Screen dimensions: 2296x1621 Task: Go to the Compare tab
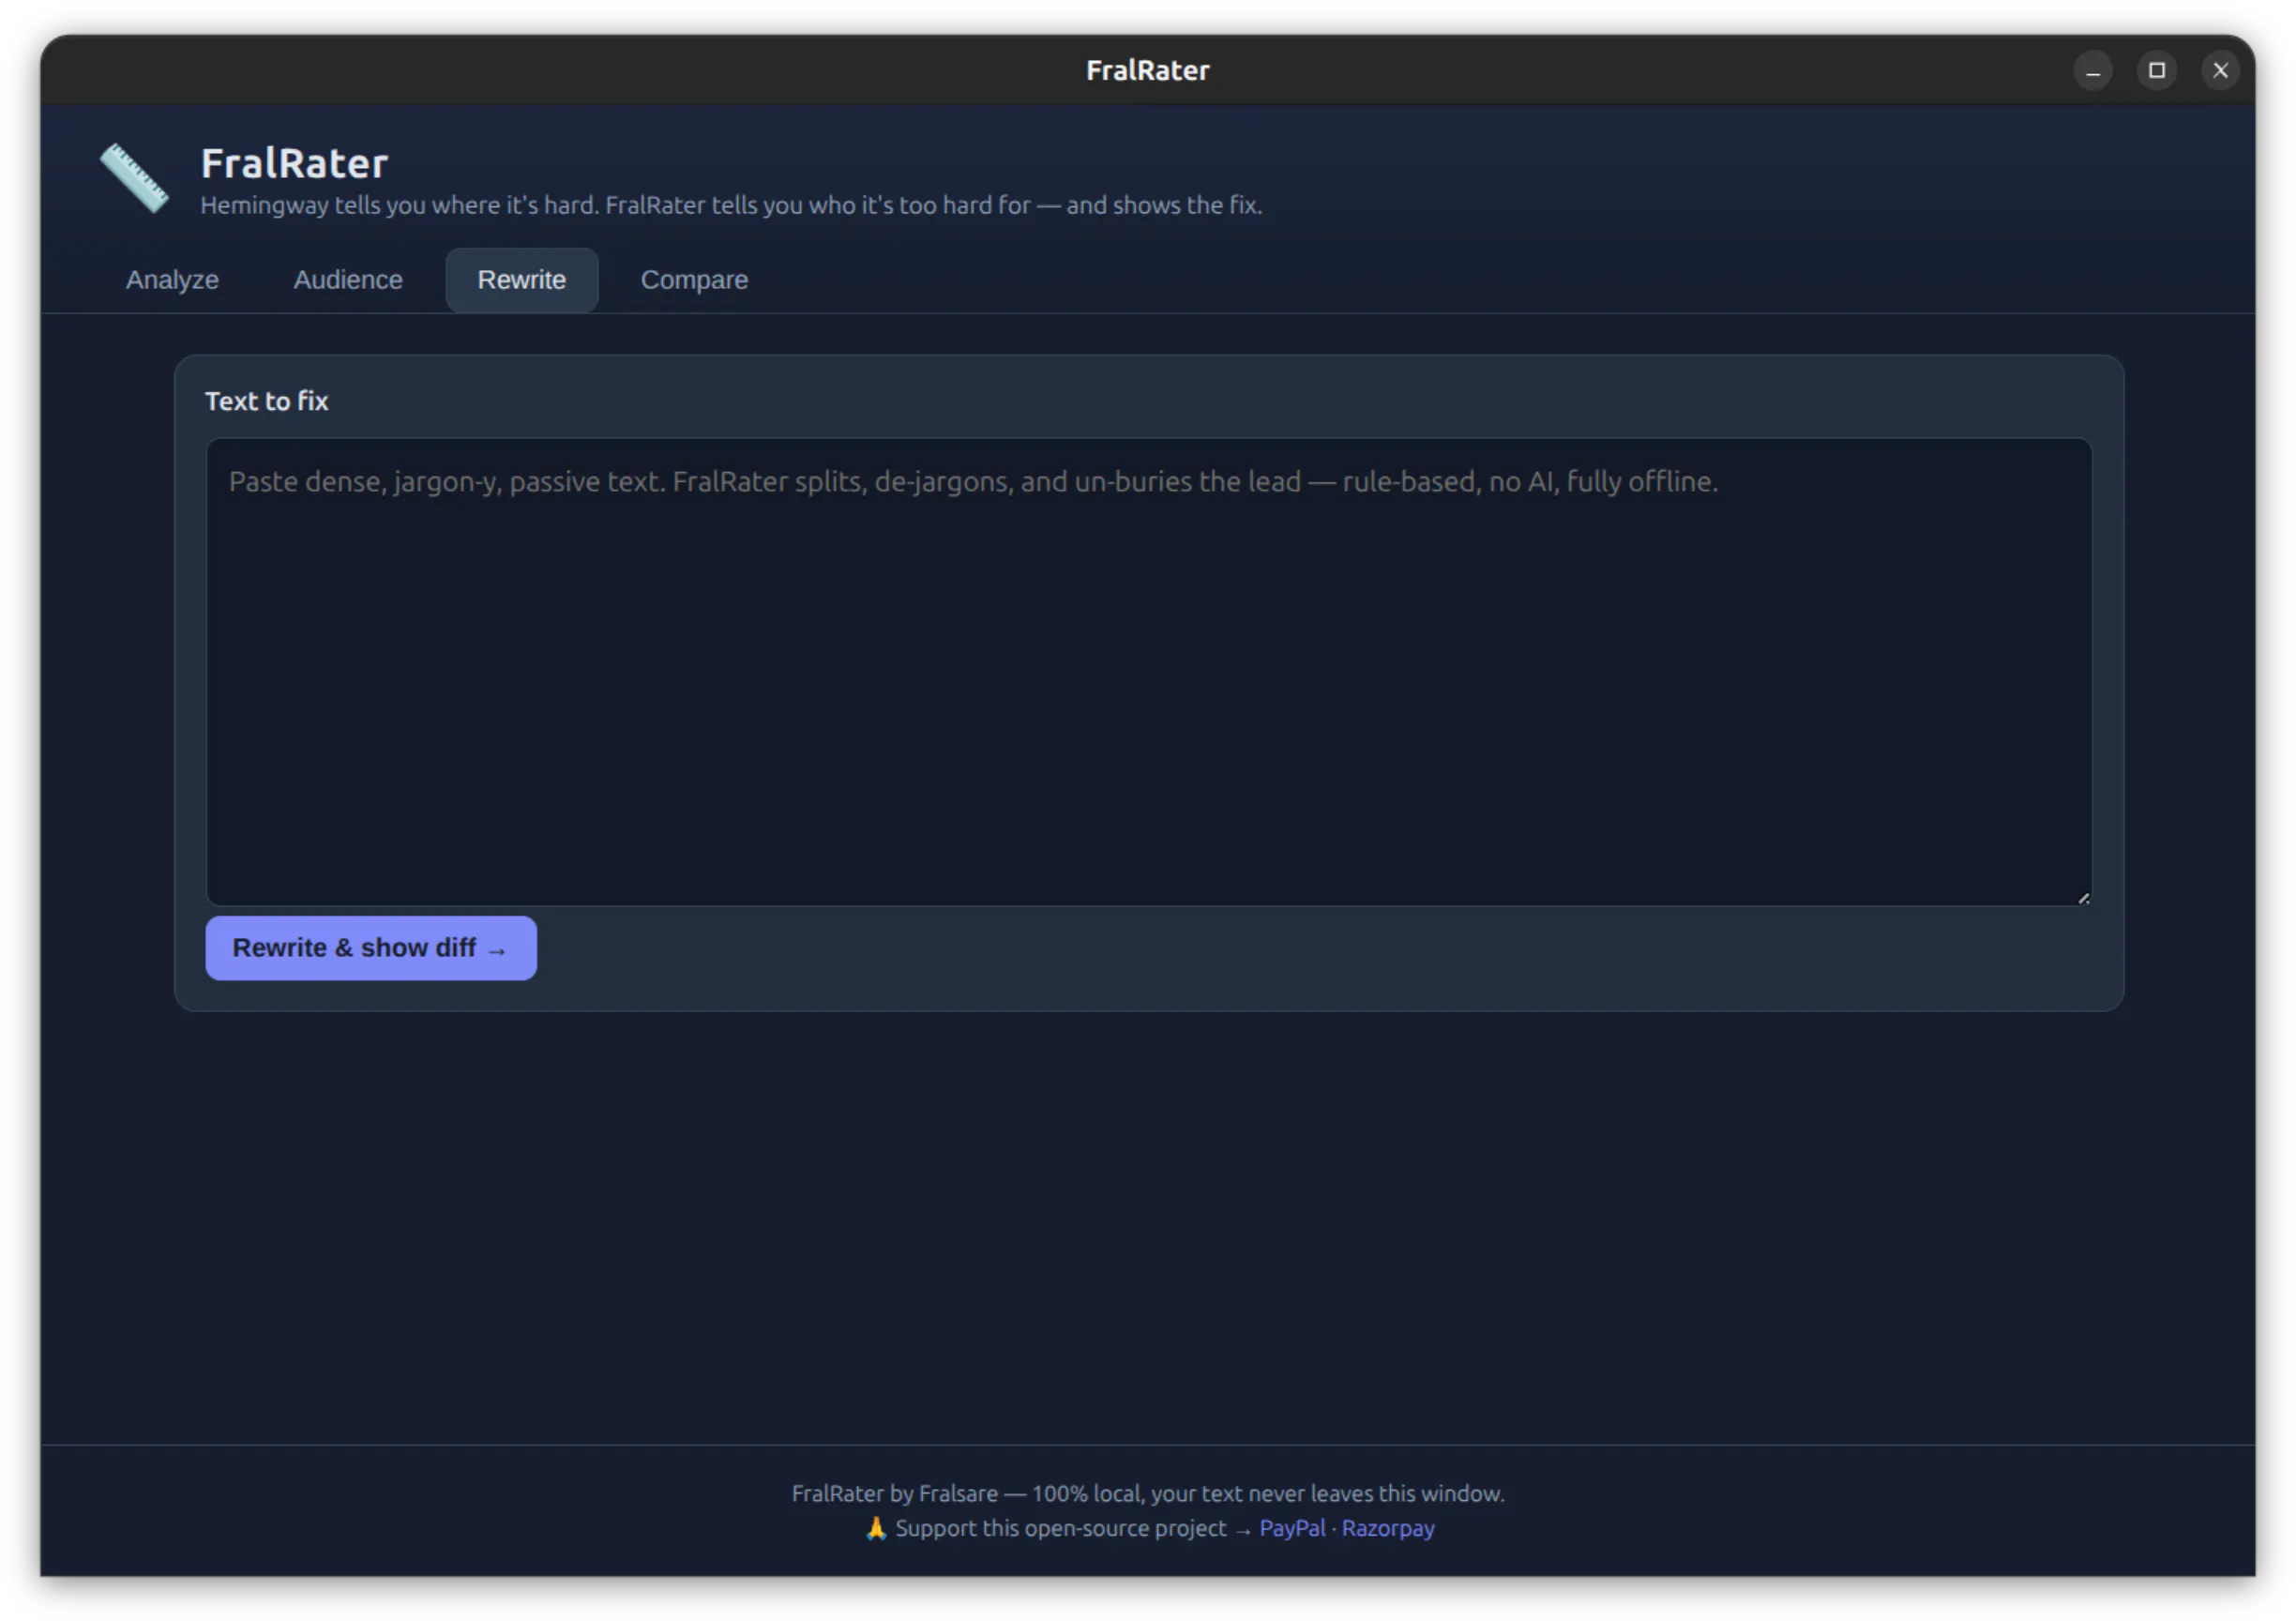pyautogui.click(x=694, y=280)
